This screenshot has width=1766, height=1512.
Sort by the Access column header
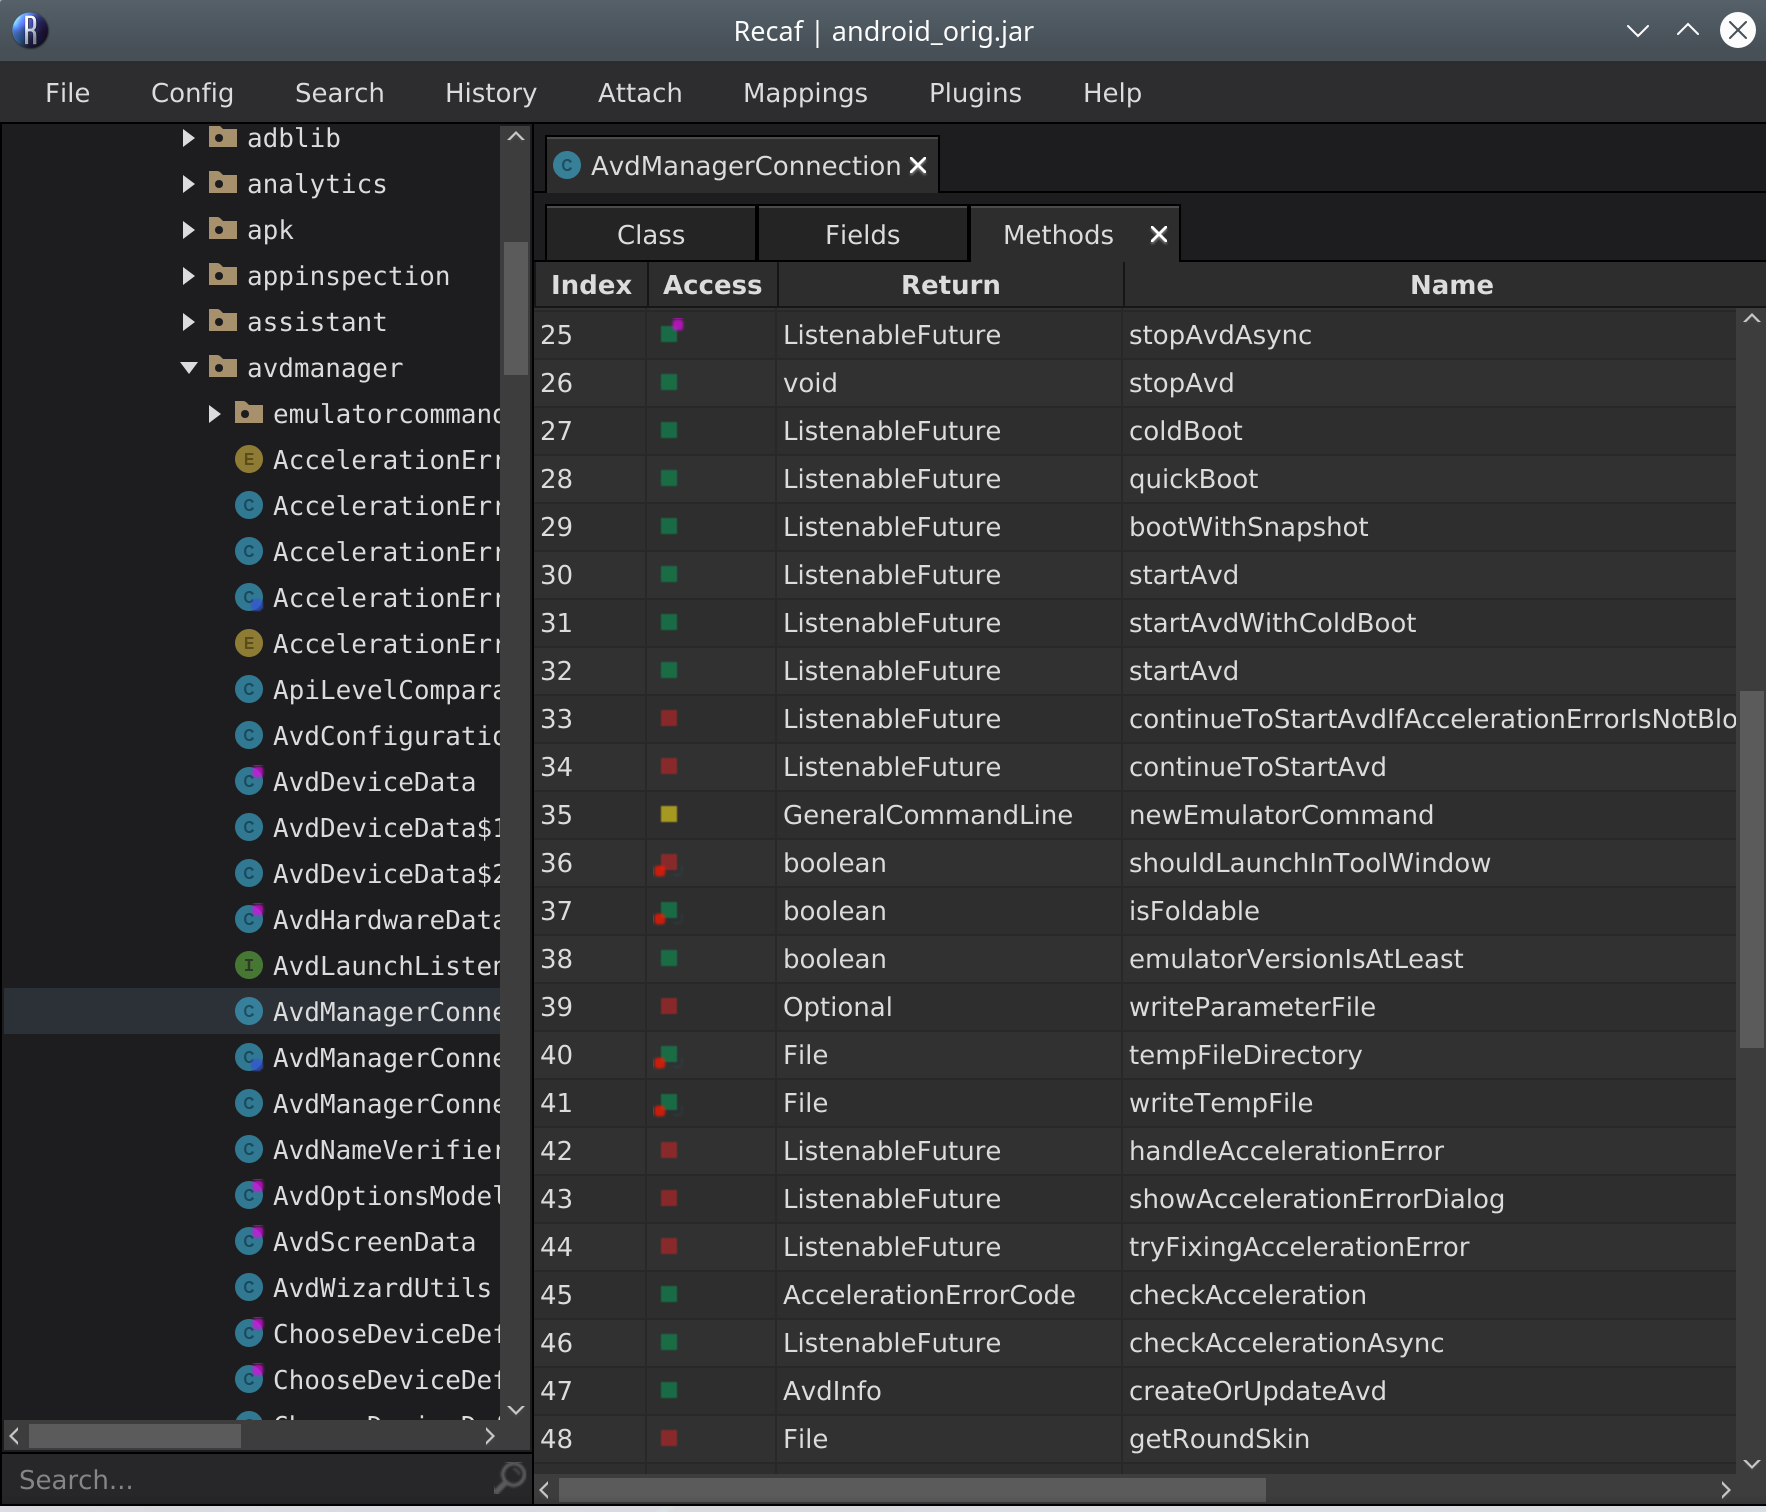click(712, 285)
